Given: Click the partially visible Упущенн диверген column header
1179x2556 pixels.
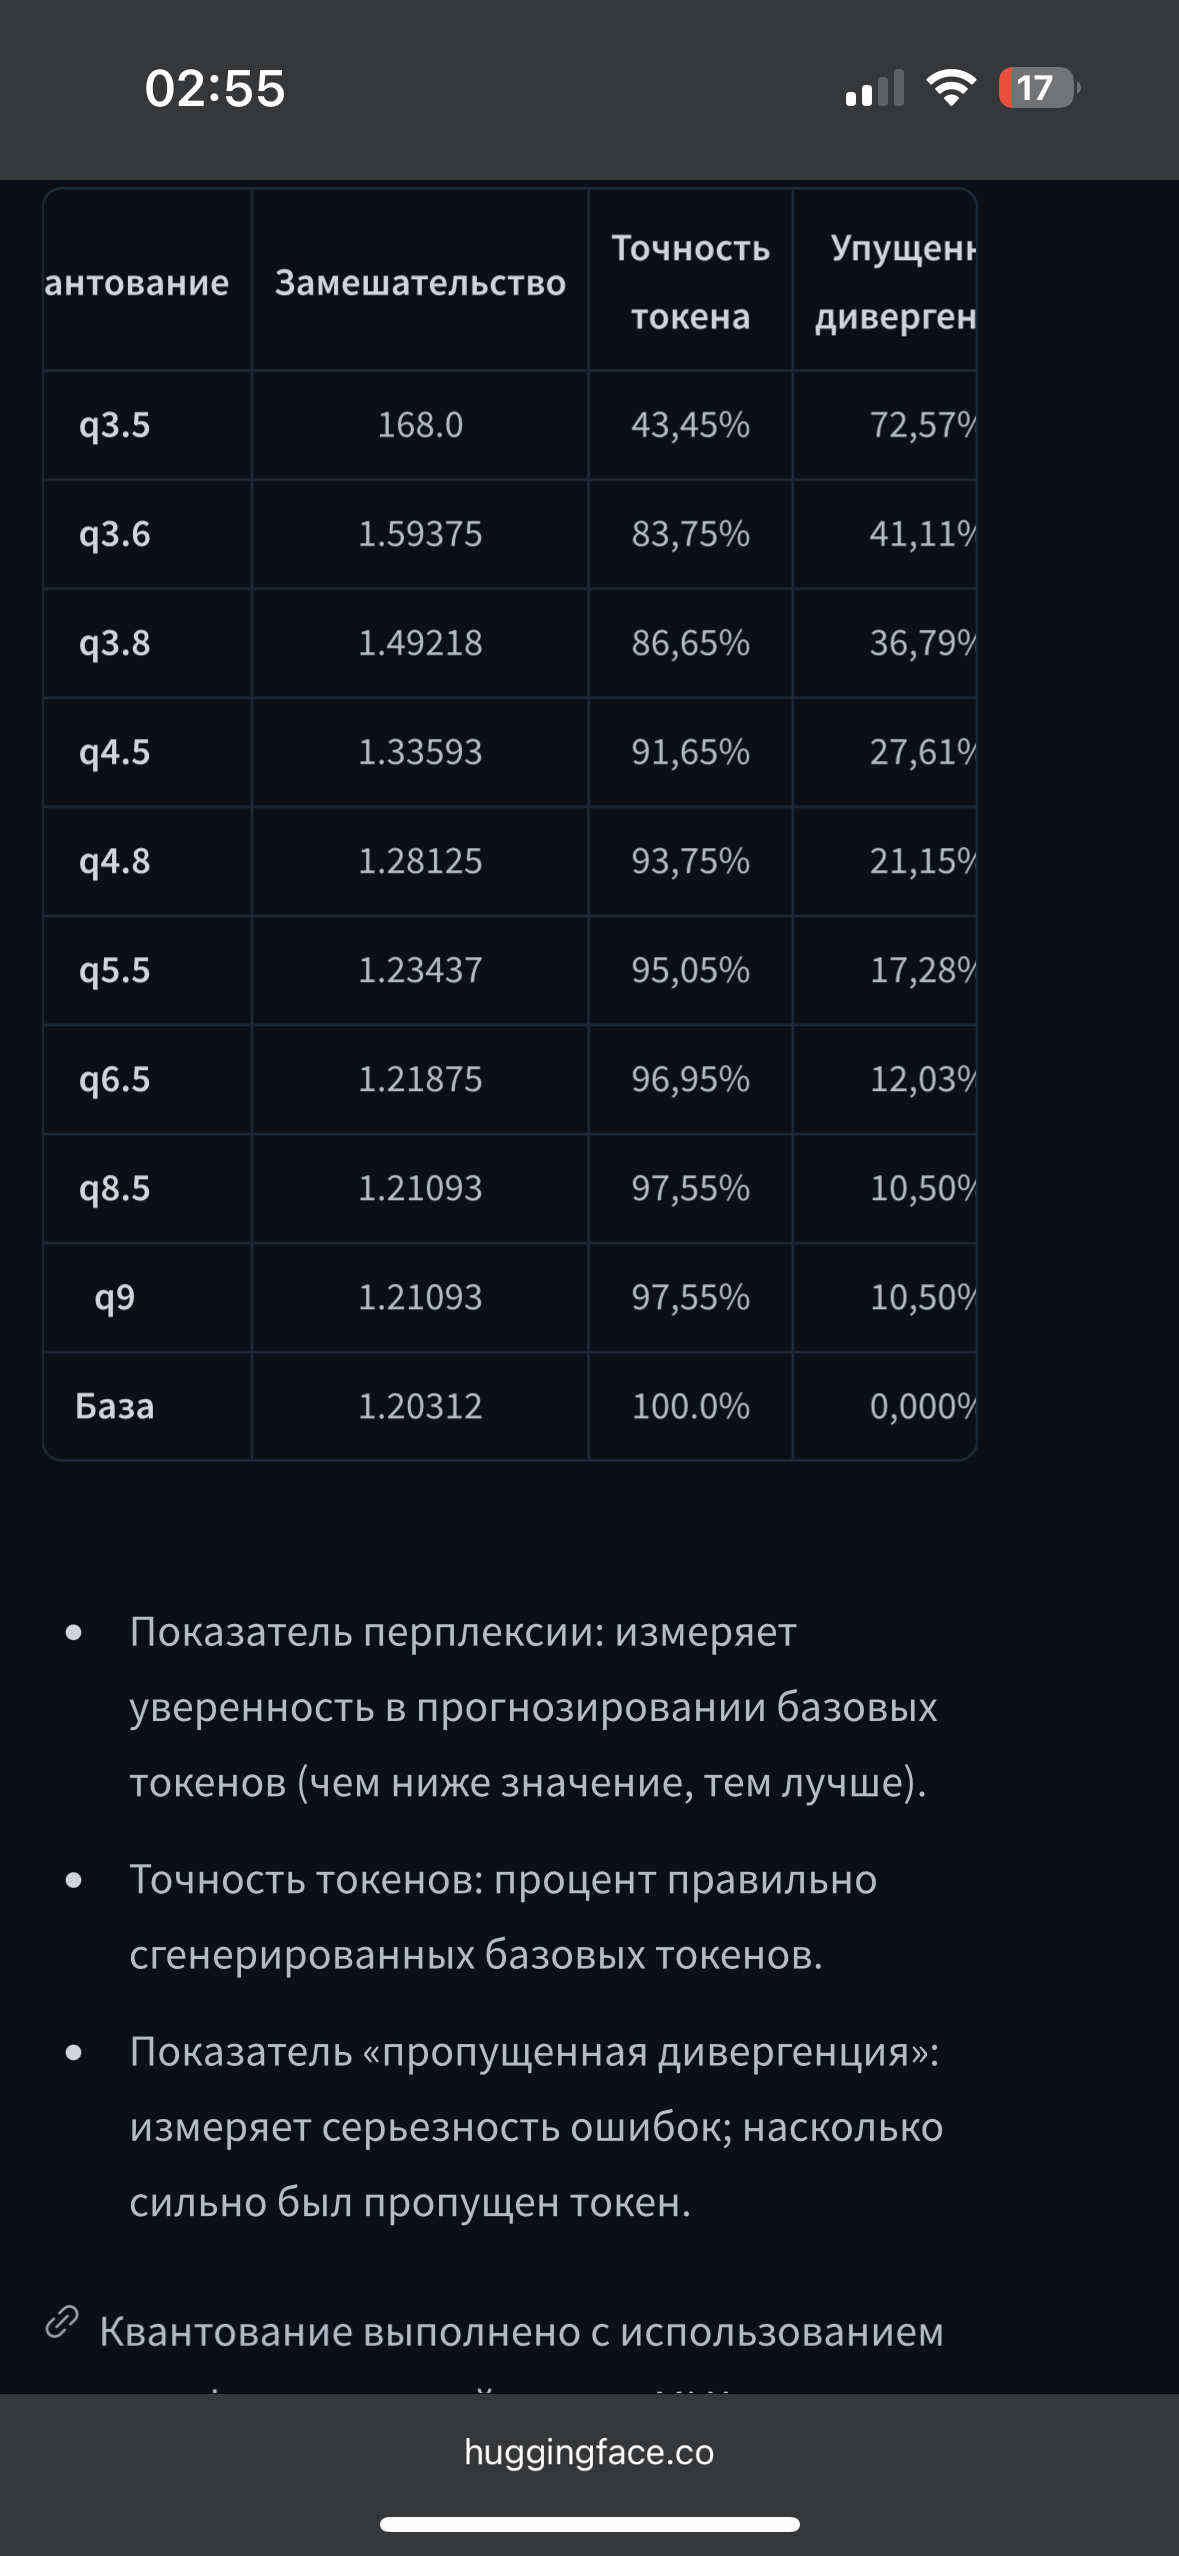Looking at the screenshot, I should point(895,282).
